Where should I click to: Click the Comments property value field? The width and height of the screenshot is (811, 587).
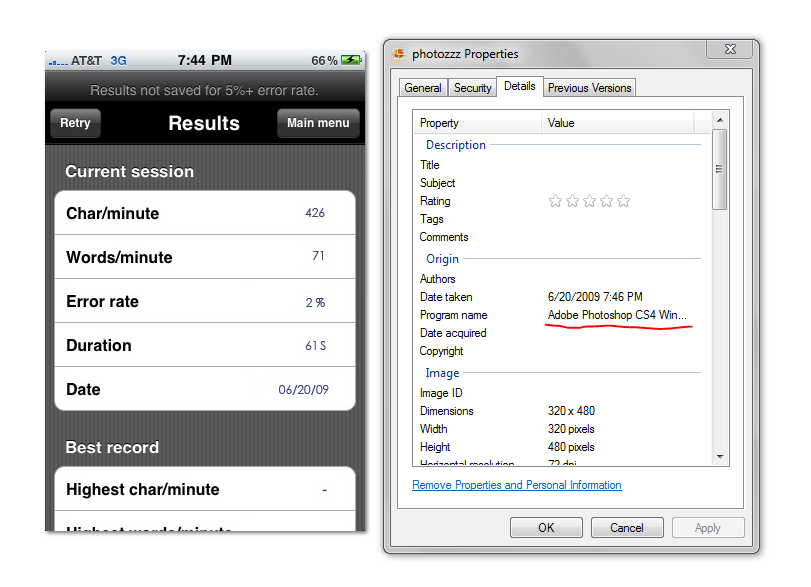(x=623, y=237)
